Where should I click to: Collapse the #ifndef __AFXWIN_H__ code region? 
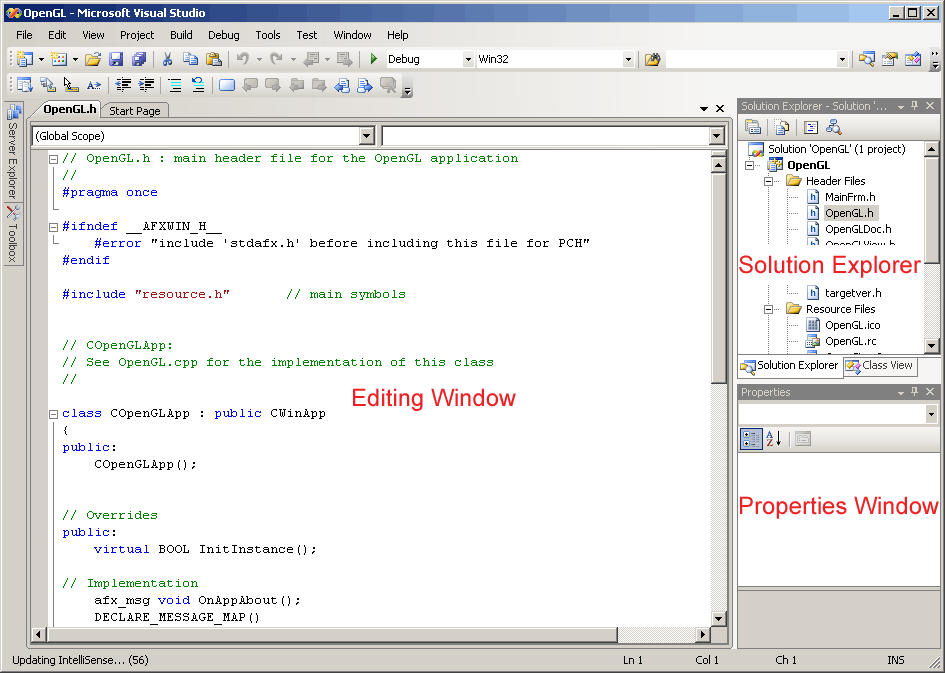(53, 227)
